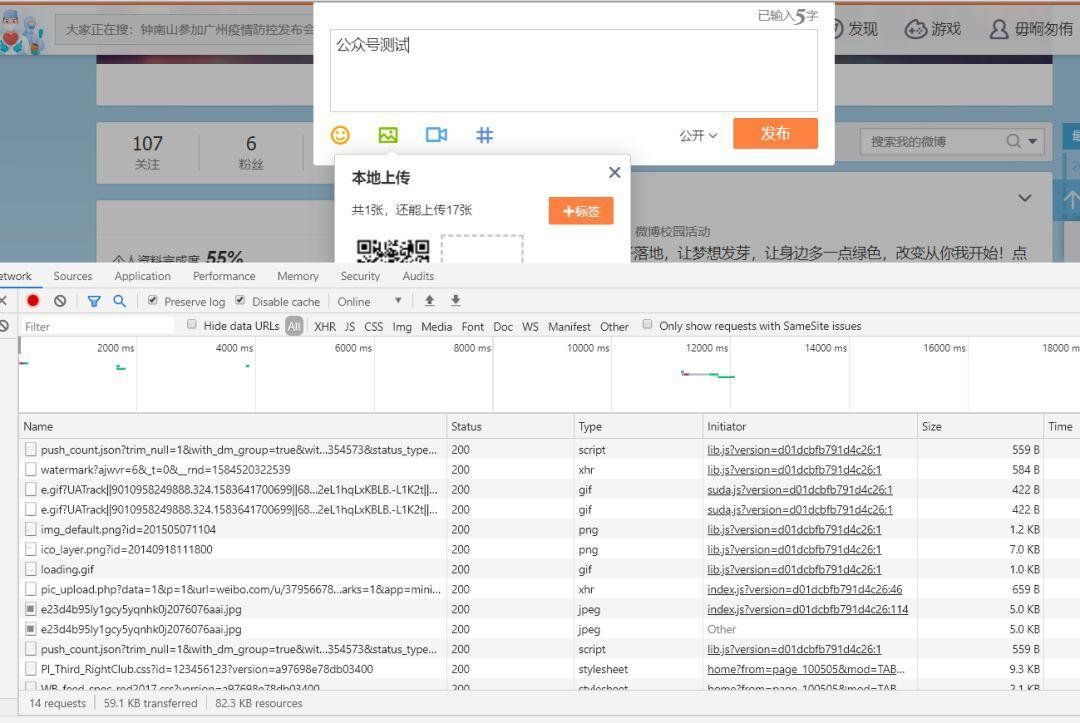Image resolution: width=1080 pixels, height=723 pixels.
Task: Switch to the Audits tab
Action: pos(418,276)
